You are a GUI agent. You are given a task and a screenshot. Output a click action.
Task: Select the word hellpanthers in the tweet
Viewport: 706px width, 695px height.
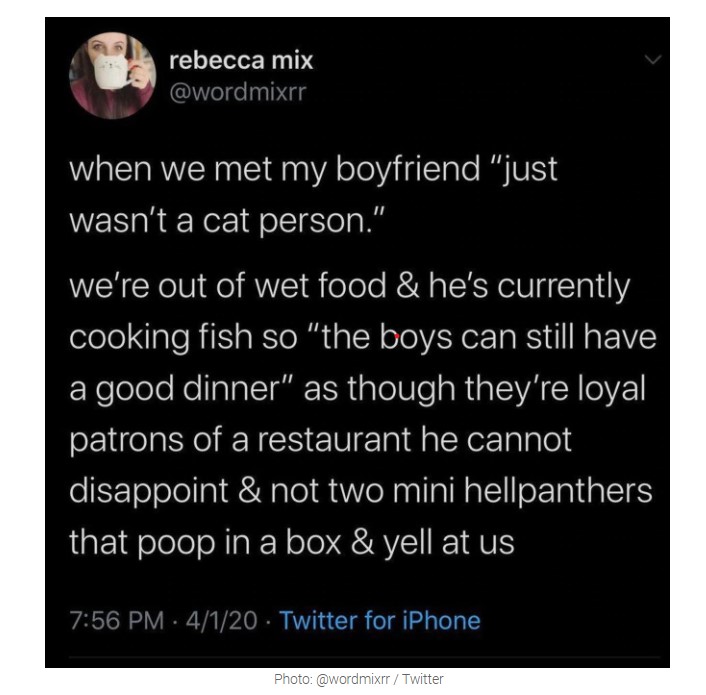[558, 491]
